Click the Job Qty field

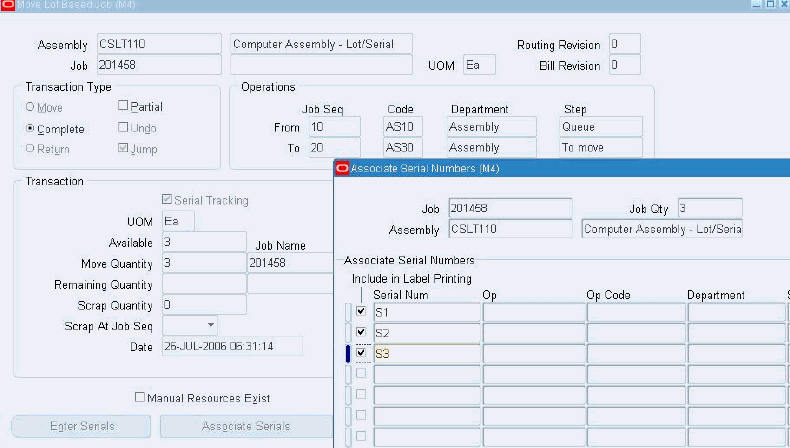click(x=710, y=208)
